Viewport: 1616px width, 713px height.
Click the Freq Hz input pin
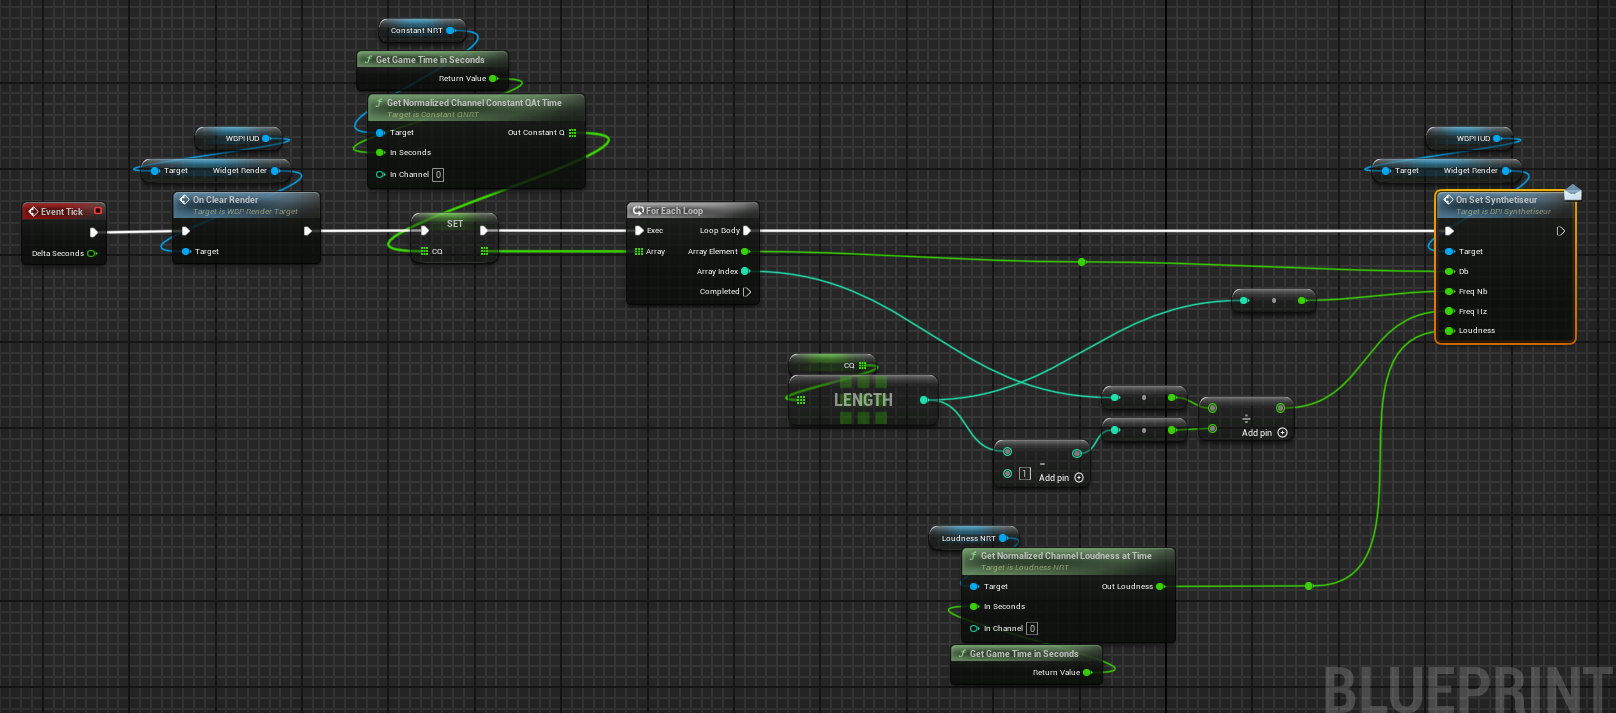click(1449, 311)
